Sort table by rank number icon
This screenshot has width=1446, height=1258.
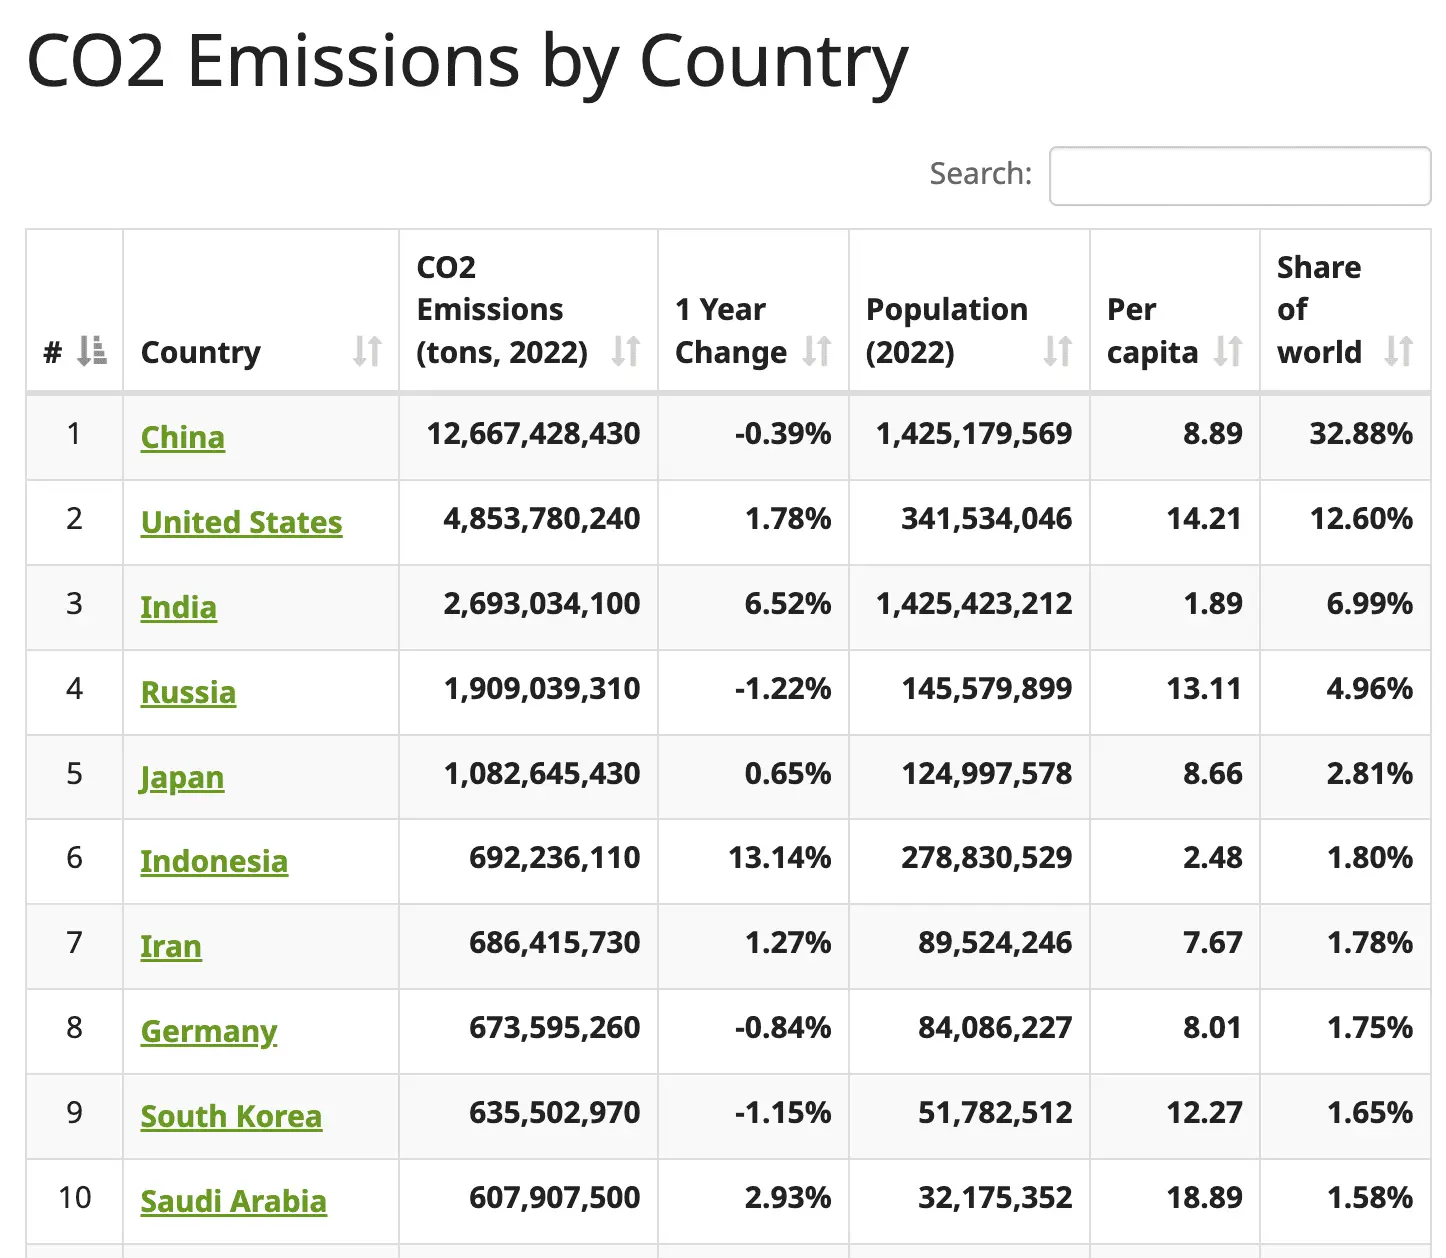92,351
